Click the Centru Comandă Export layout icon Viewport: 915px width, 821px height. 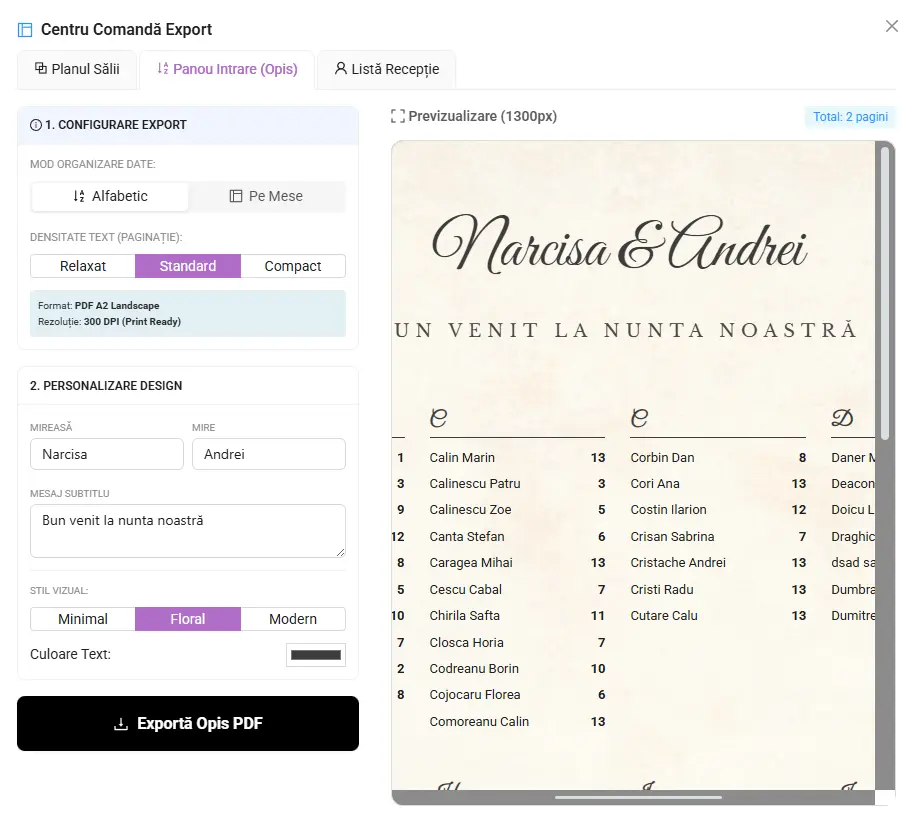[x=25, y=30]
